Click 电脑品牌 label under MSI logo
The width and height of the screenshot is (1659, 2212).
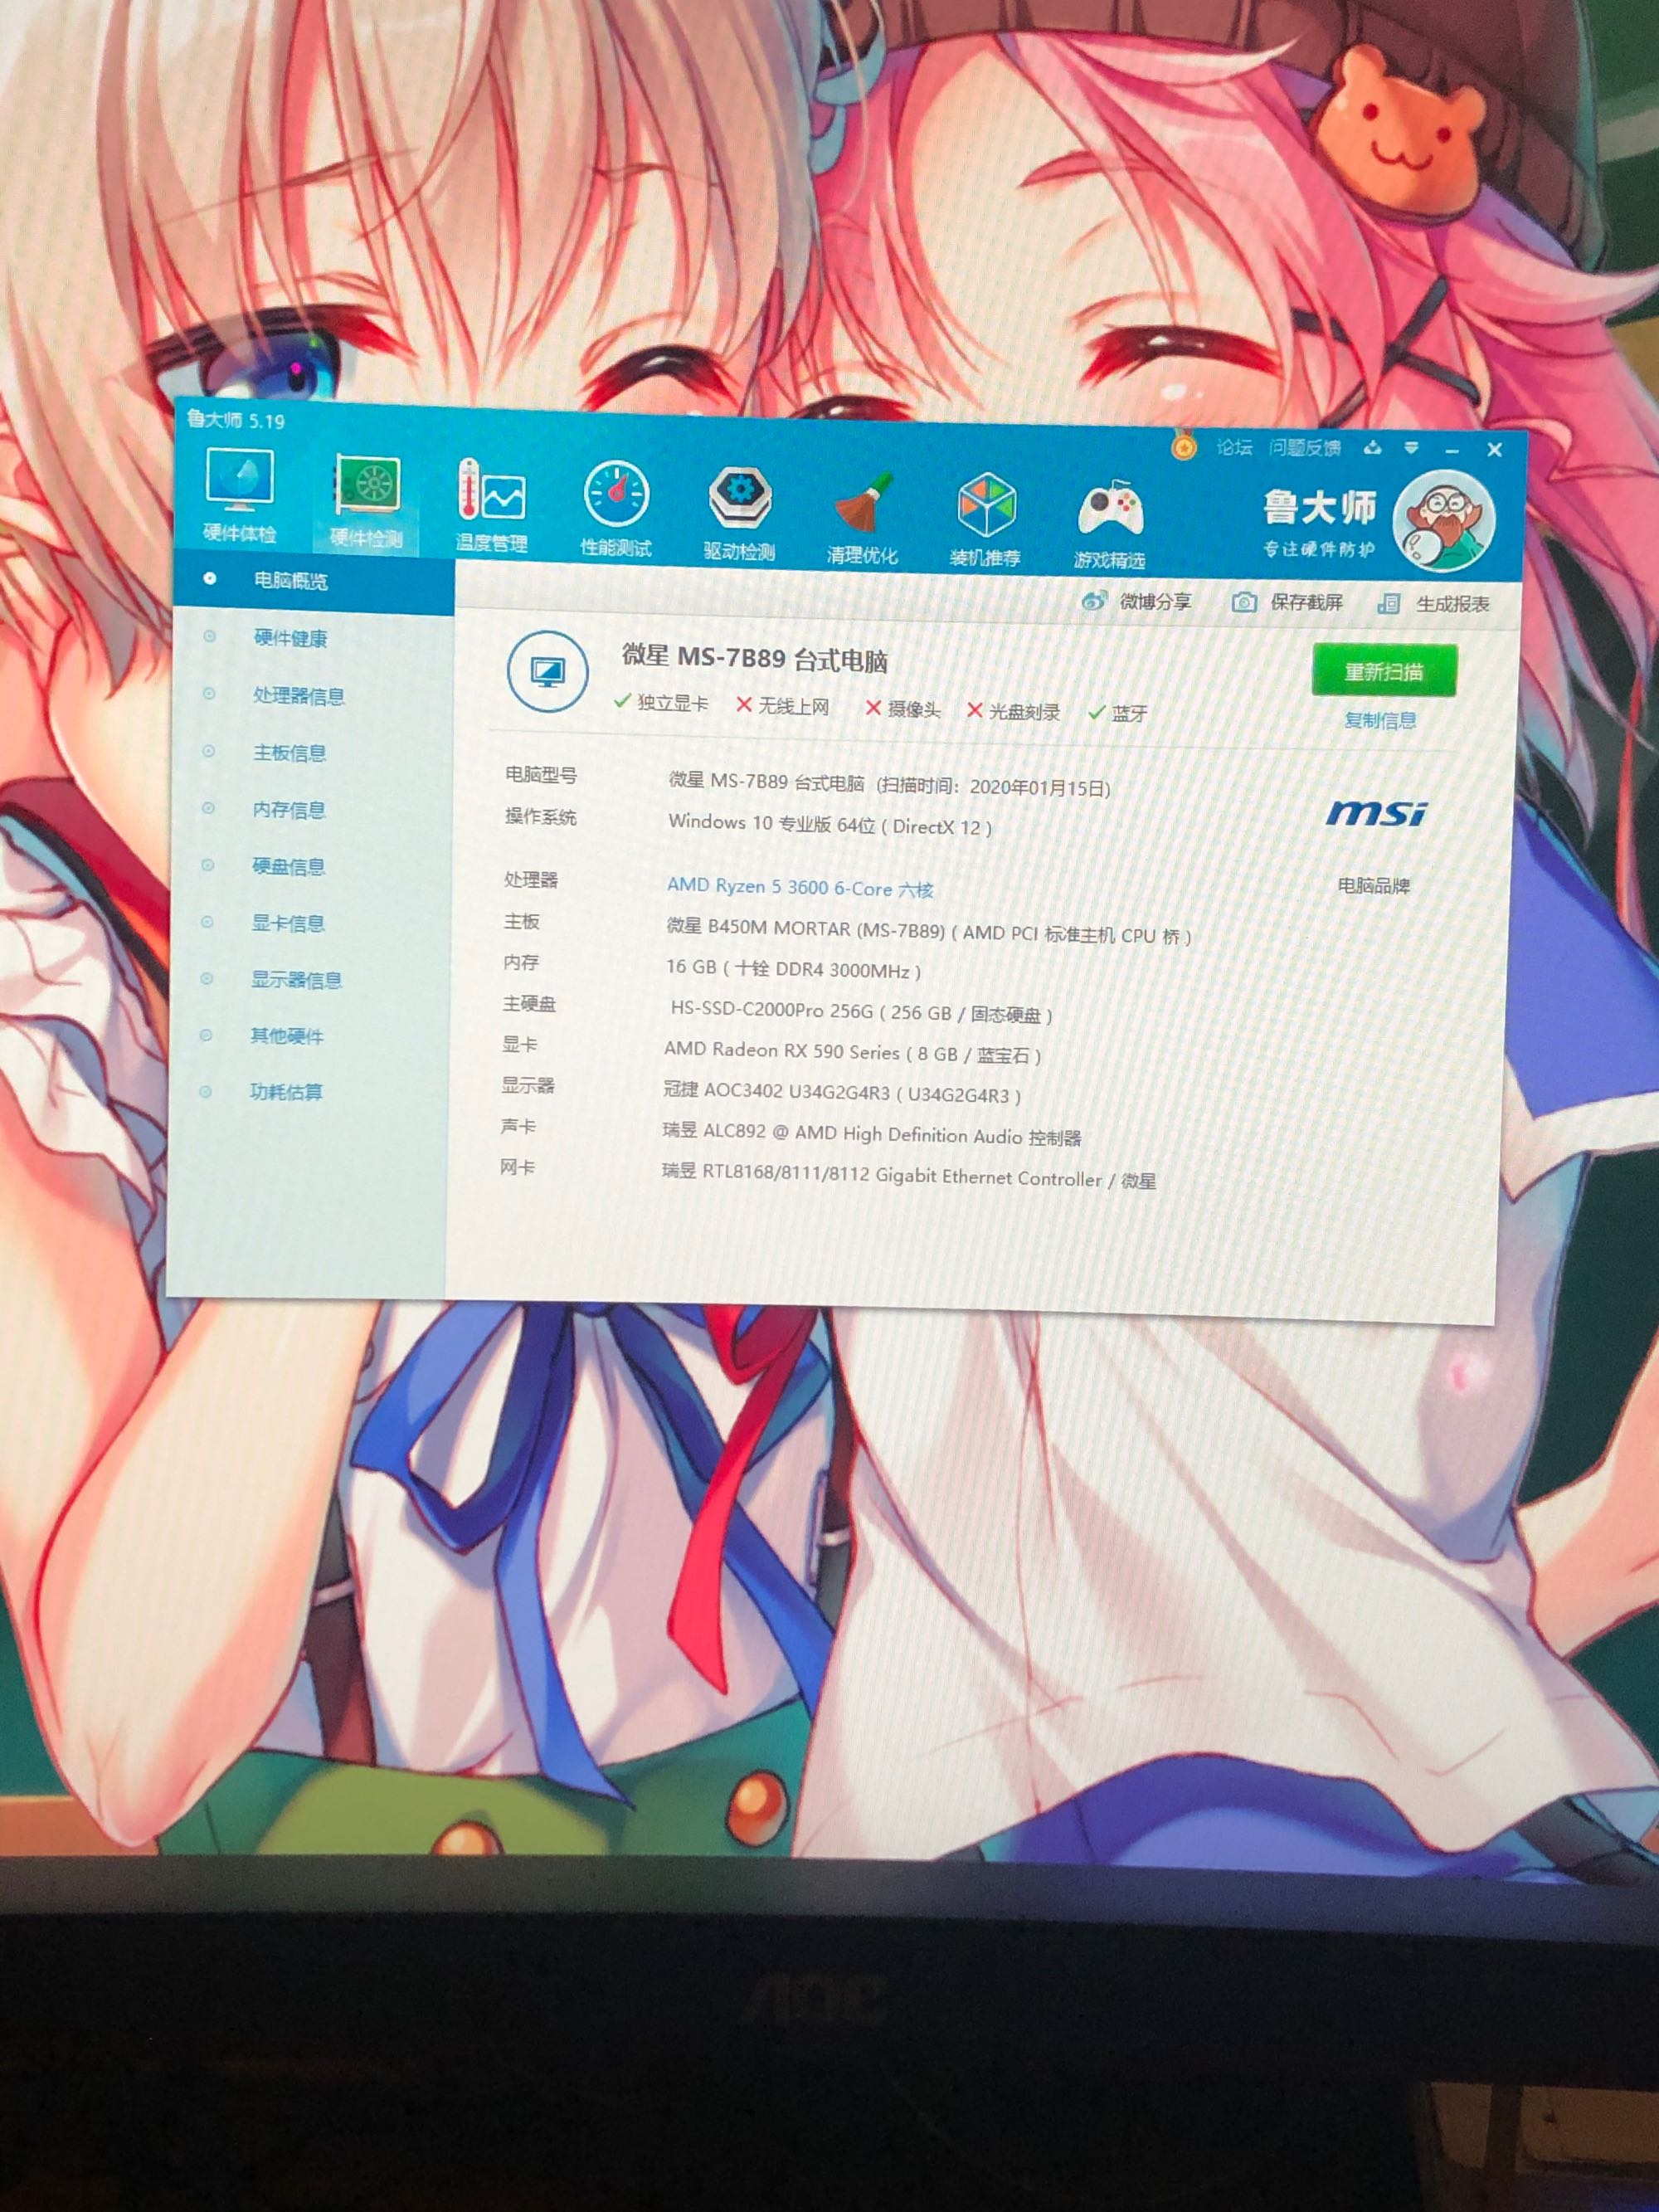pos(1374,885)
